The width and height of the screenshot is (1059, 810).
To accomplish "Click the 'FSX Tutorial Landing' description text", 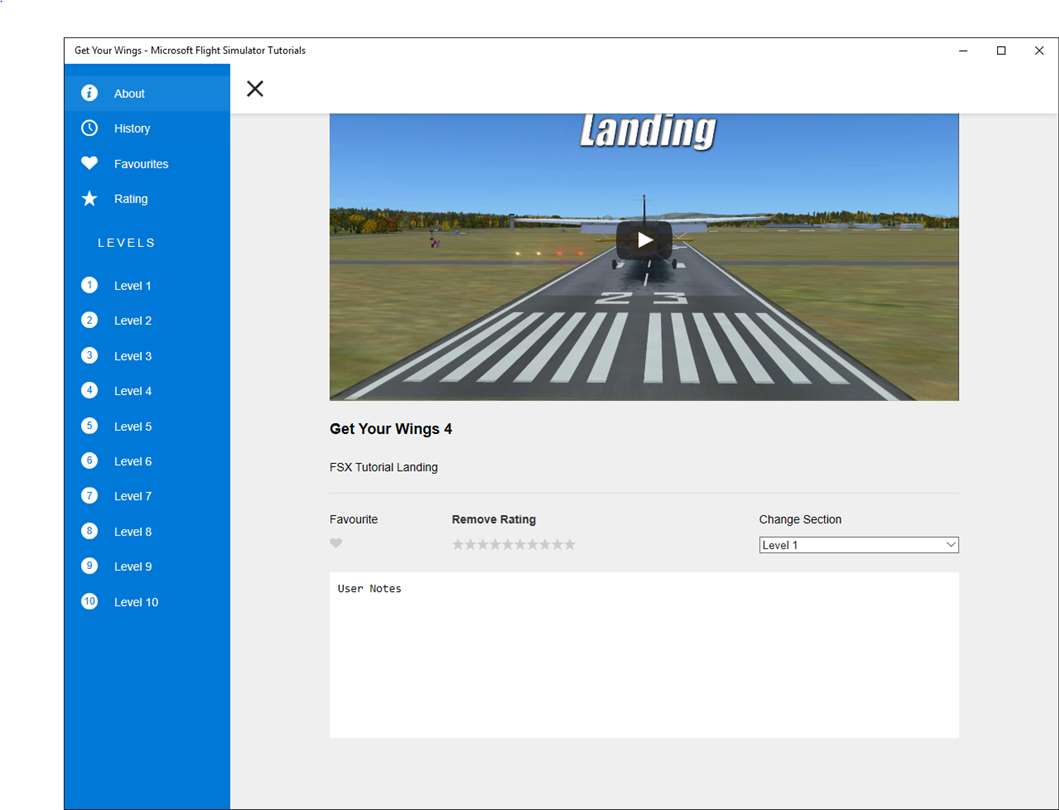I will [x=384, y=467].
